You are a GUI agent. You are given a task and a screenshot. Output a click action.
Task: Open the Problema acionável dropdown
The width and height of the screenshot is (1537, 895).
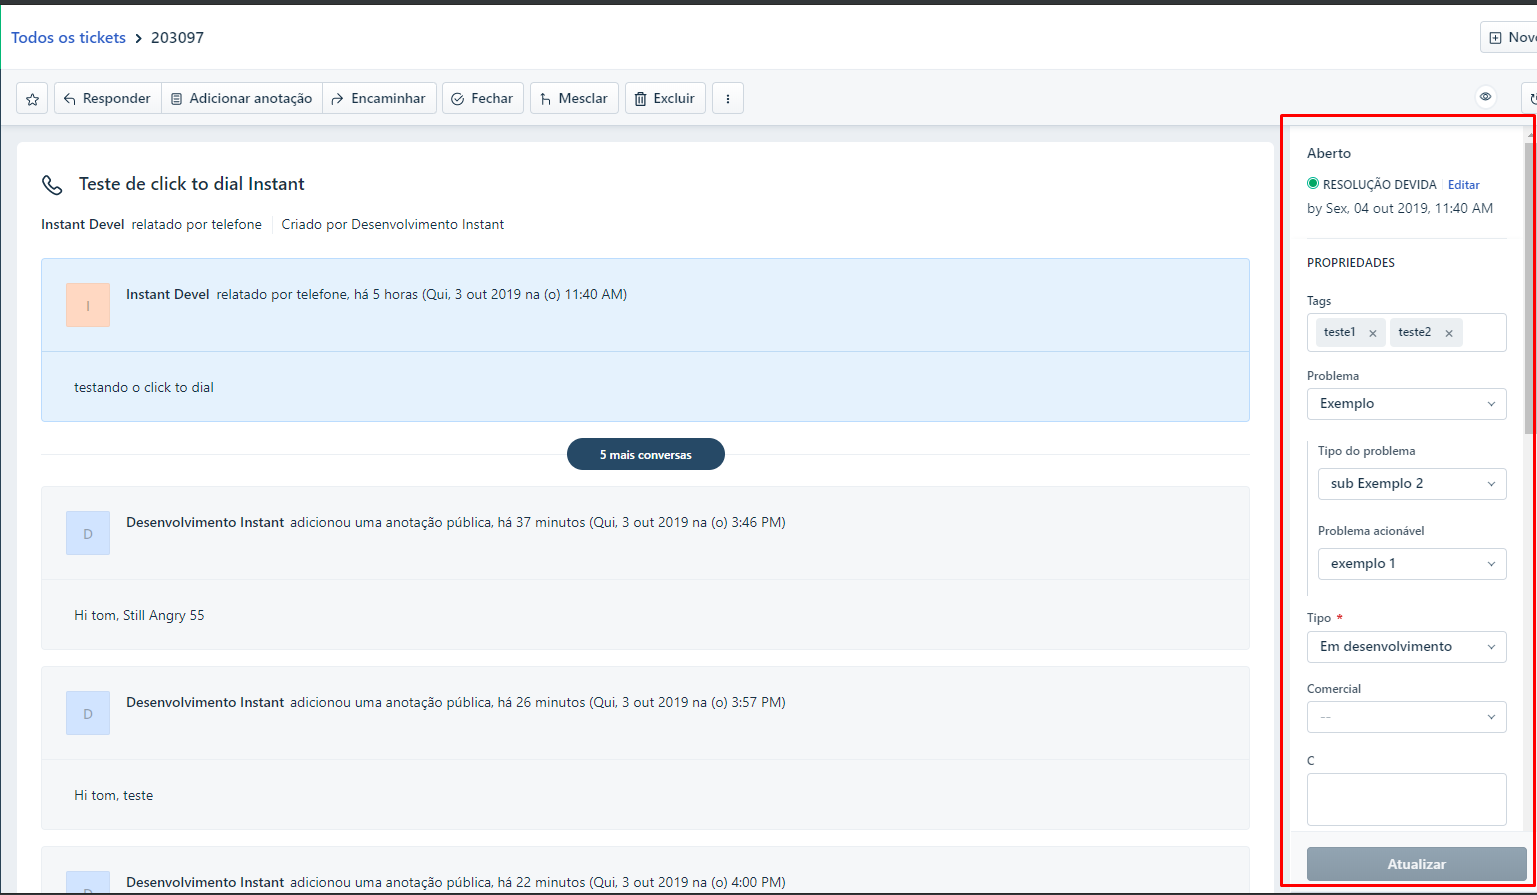point(1412,564)
